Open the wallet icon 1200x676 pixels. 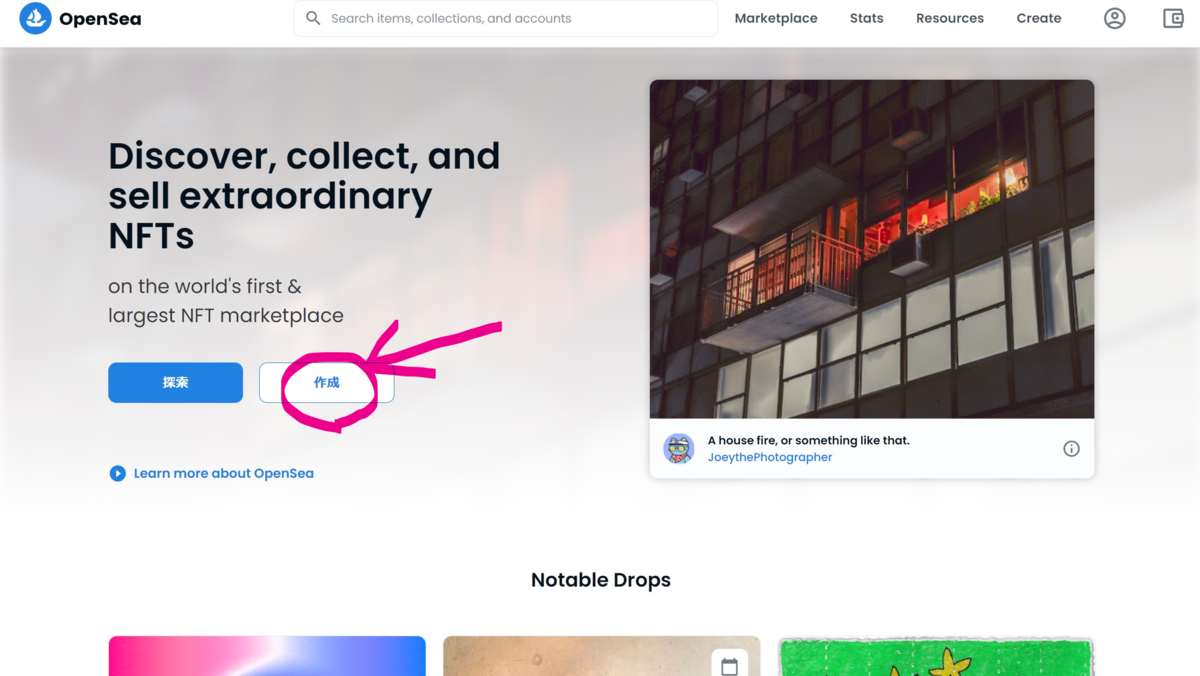pos(1173,18)
